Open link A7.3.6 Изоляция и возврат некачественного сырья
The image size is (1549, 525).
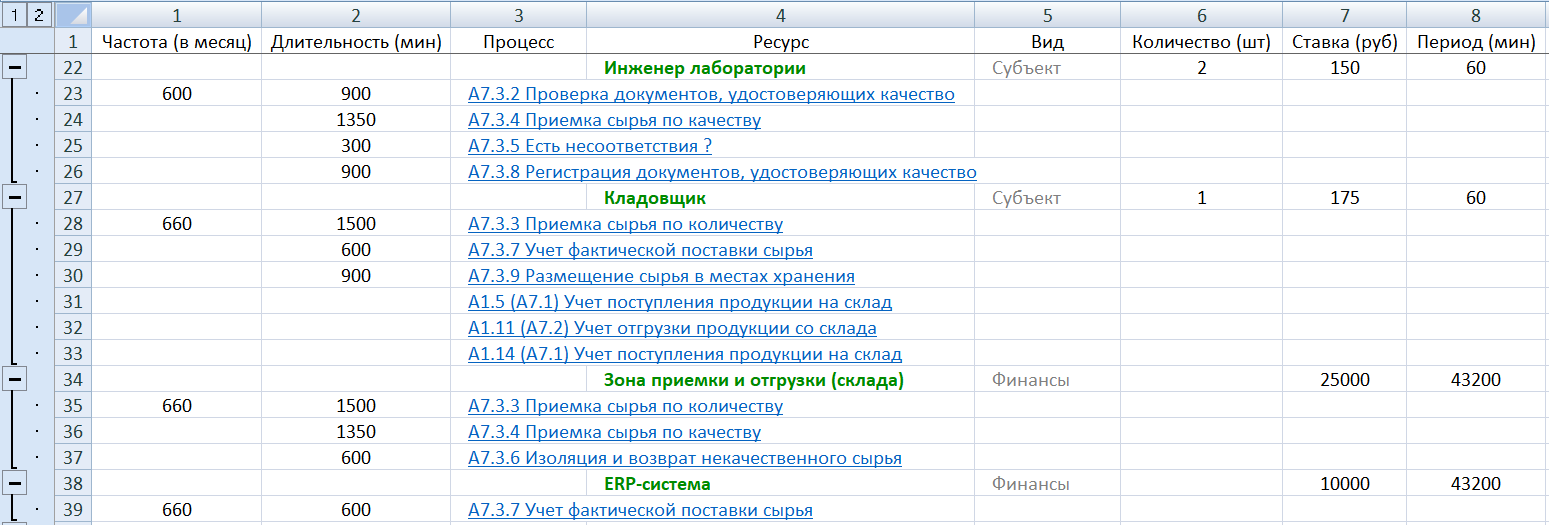point(684,458)
